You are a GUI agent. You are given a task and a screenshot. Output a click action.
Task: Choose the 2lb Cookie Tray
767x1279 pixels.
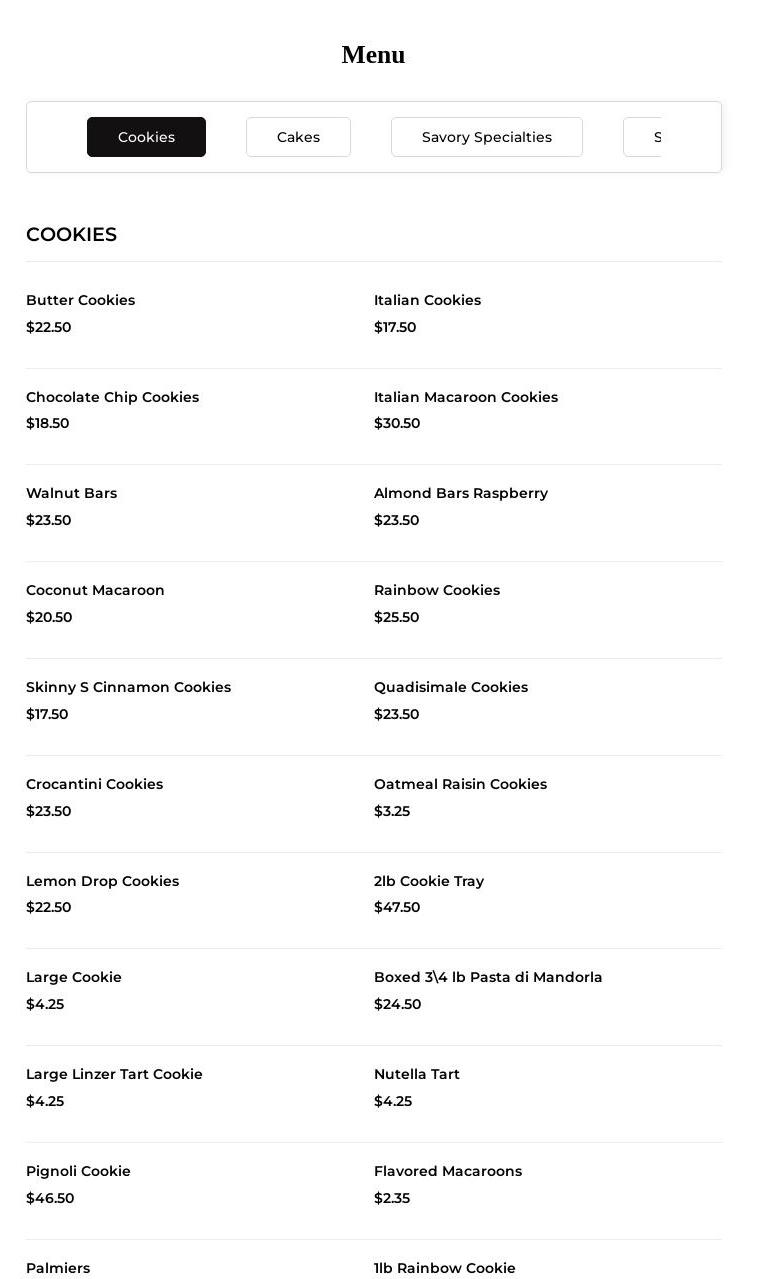pos(428,881)
